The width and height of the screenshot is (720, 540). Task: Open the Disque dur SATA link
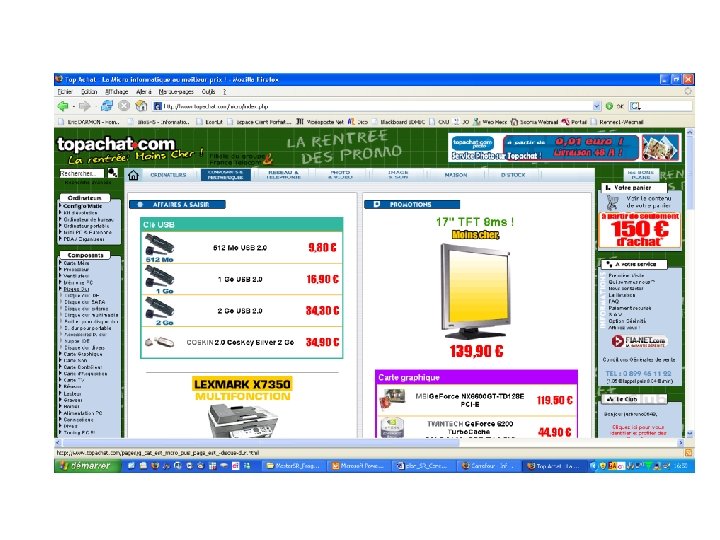click(x=85, y=302)
